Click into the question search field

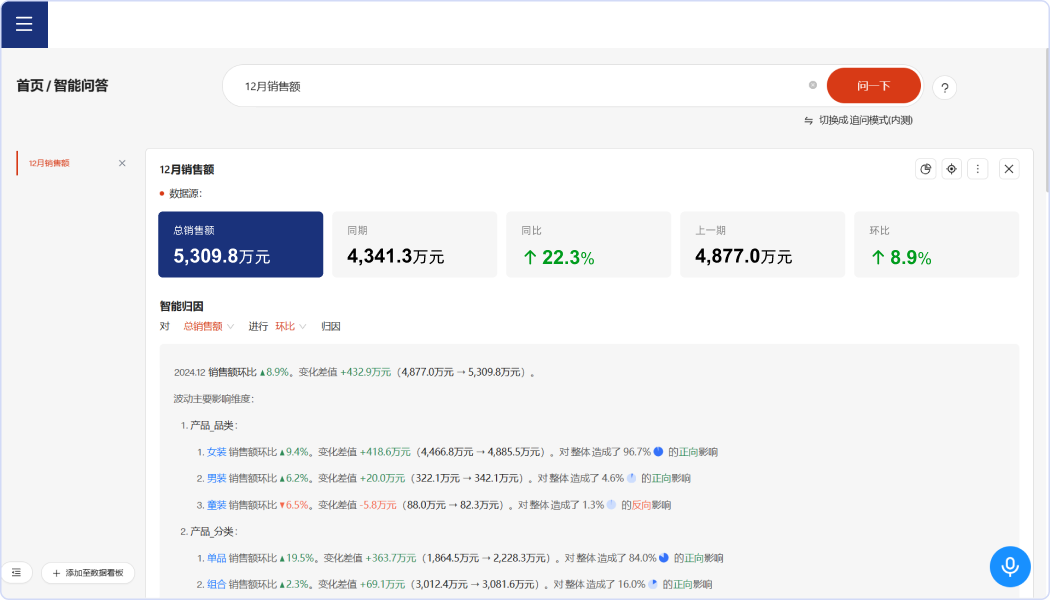(x=520, y=86)
